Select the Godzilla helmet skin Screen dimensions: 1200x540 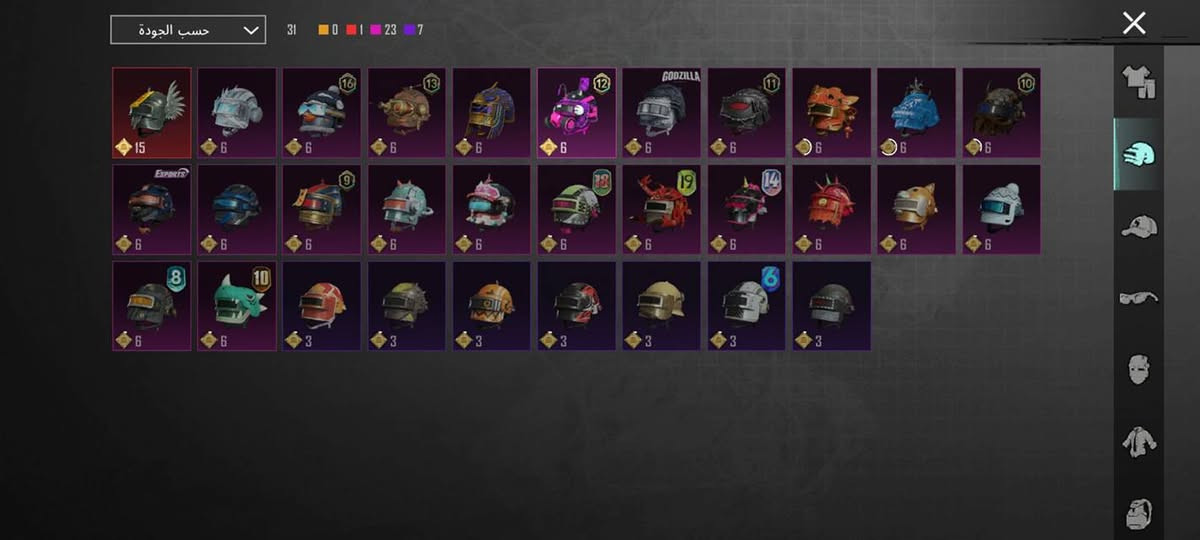point(661,113)
